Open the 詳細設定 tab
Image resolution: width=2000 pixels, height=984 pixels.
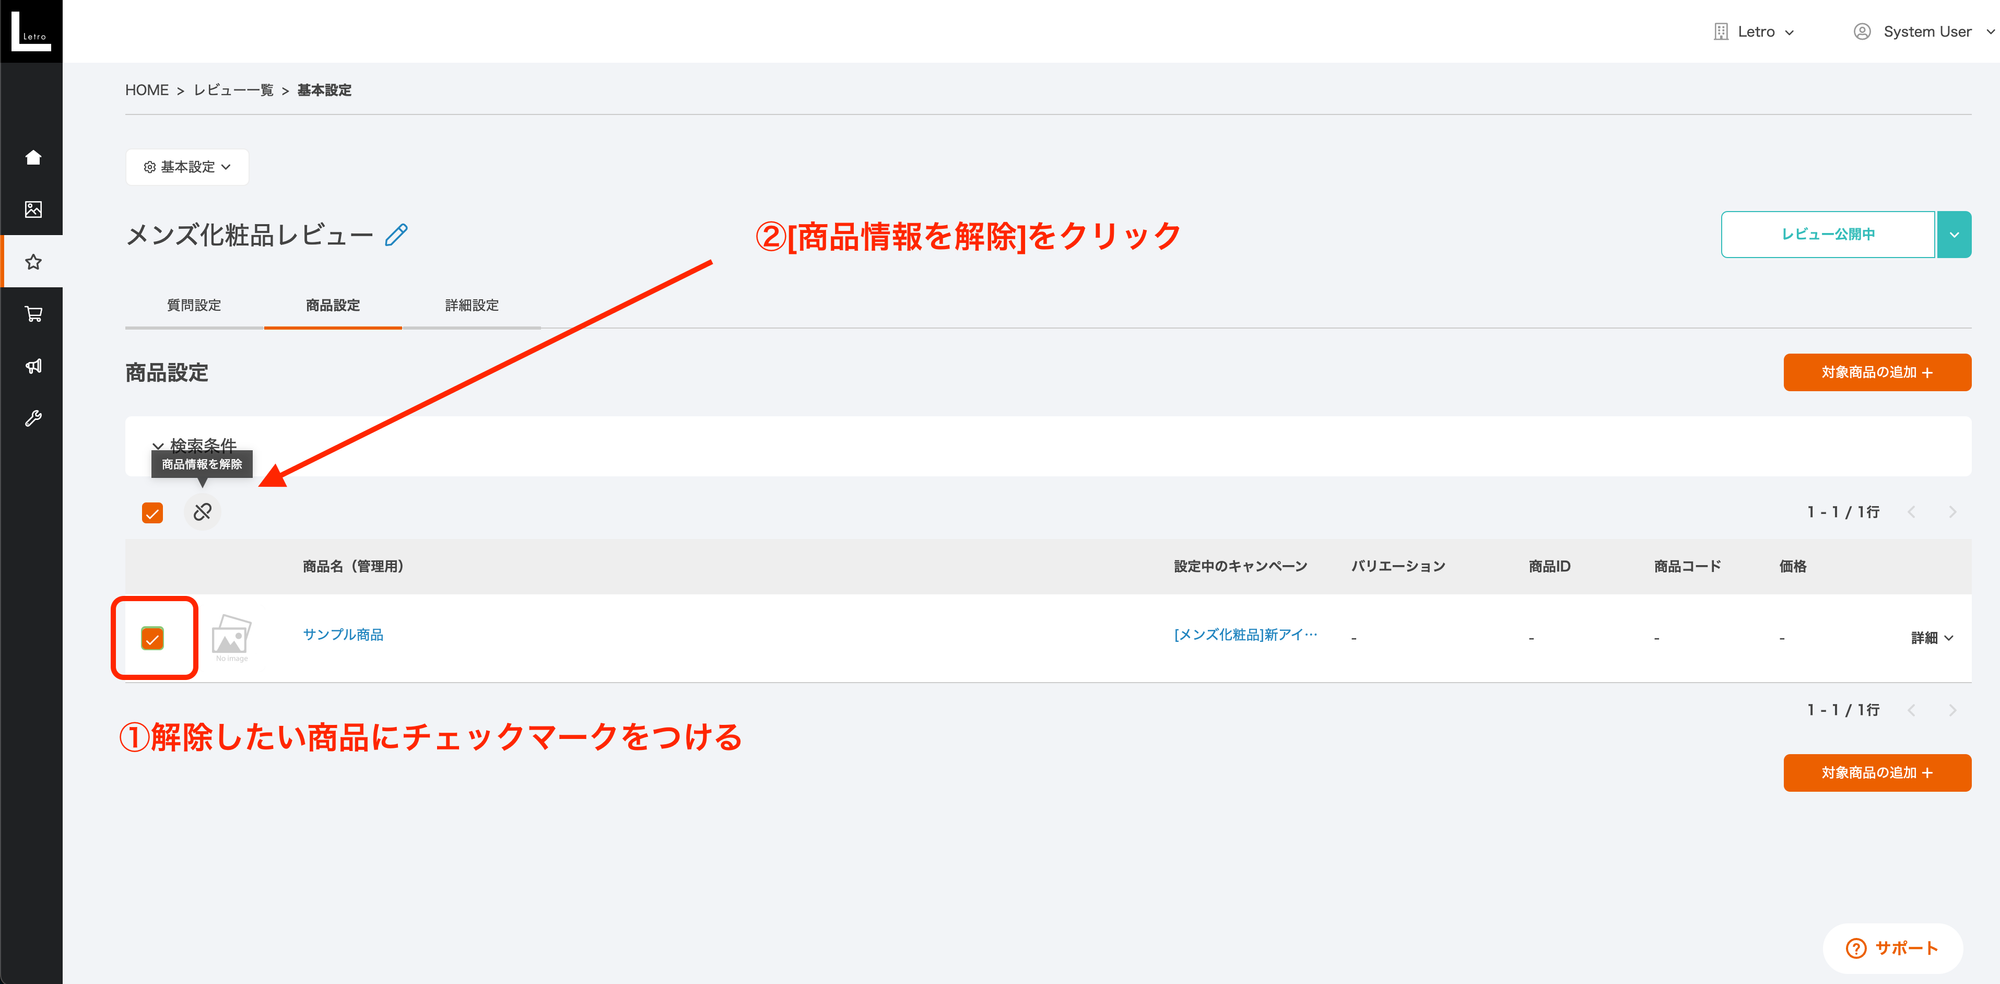tap(471, 305)
